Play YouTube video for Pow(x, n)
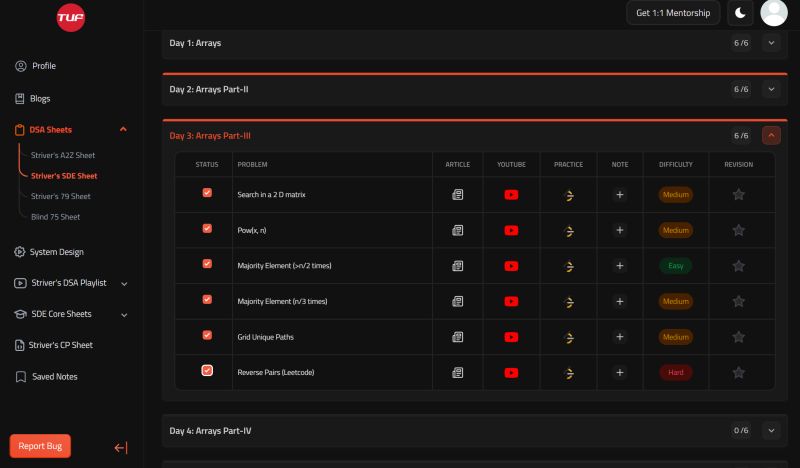This screenshot has width=800, height=468. (511, 230)
